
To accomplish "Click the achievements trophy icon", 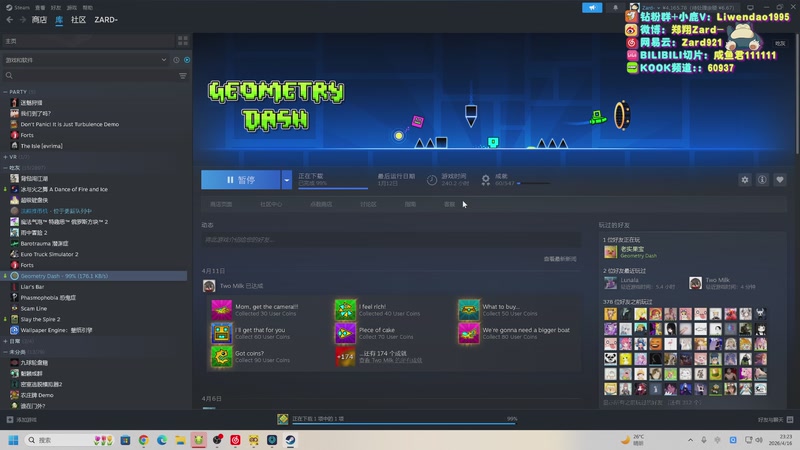I will [486, 180].
